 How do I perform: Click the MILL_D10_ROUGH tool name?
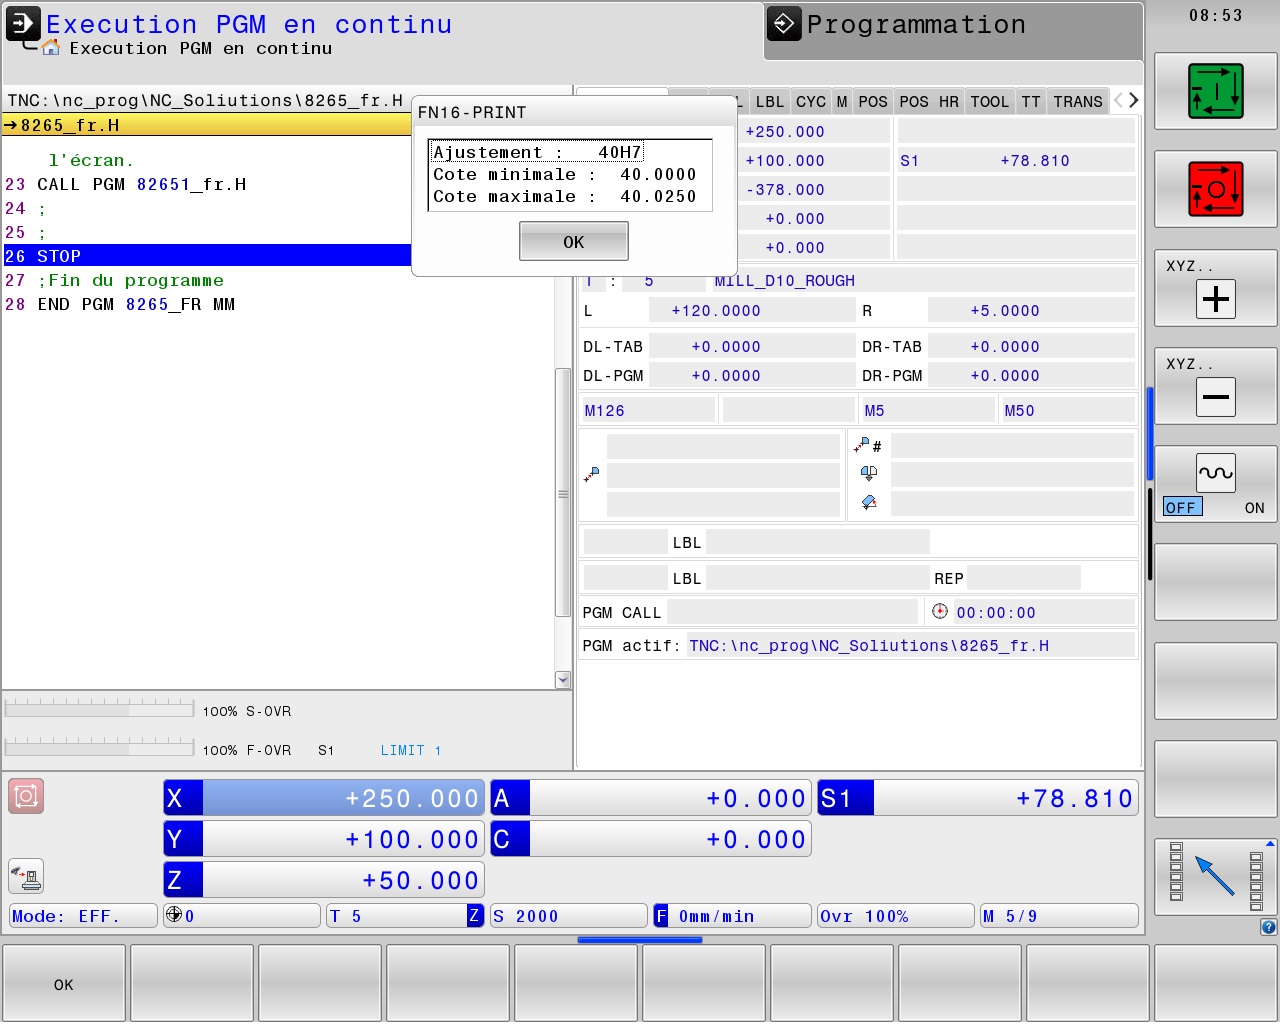pos(785,281)
